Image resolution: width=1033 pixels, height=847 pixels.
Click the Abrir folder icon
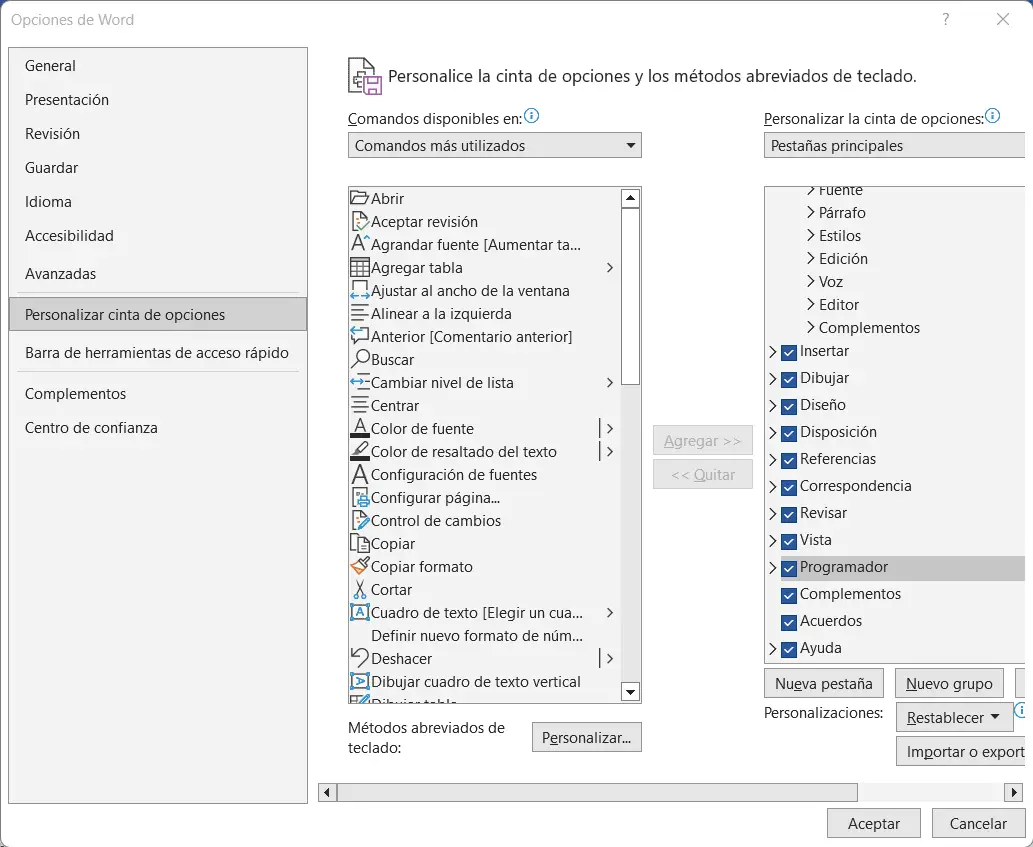[359, 198]
